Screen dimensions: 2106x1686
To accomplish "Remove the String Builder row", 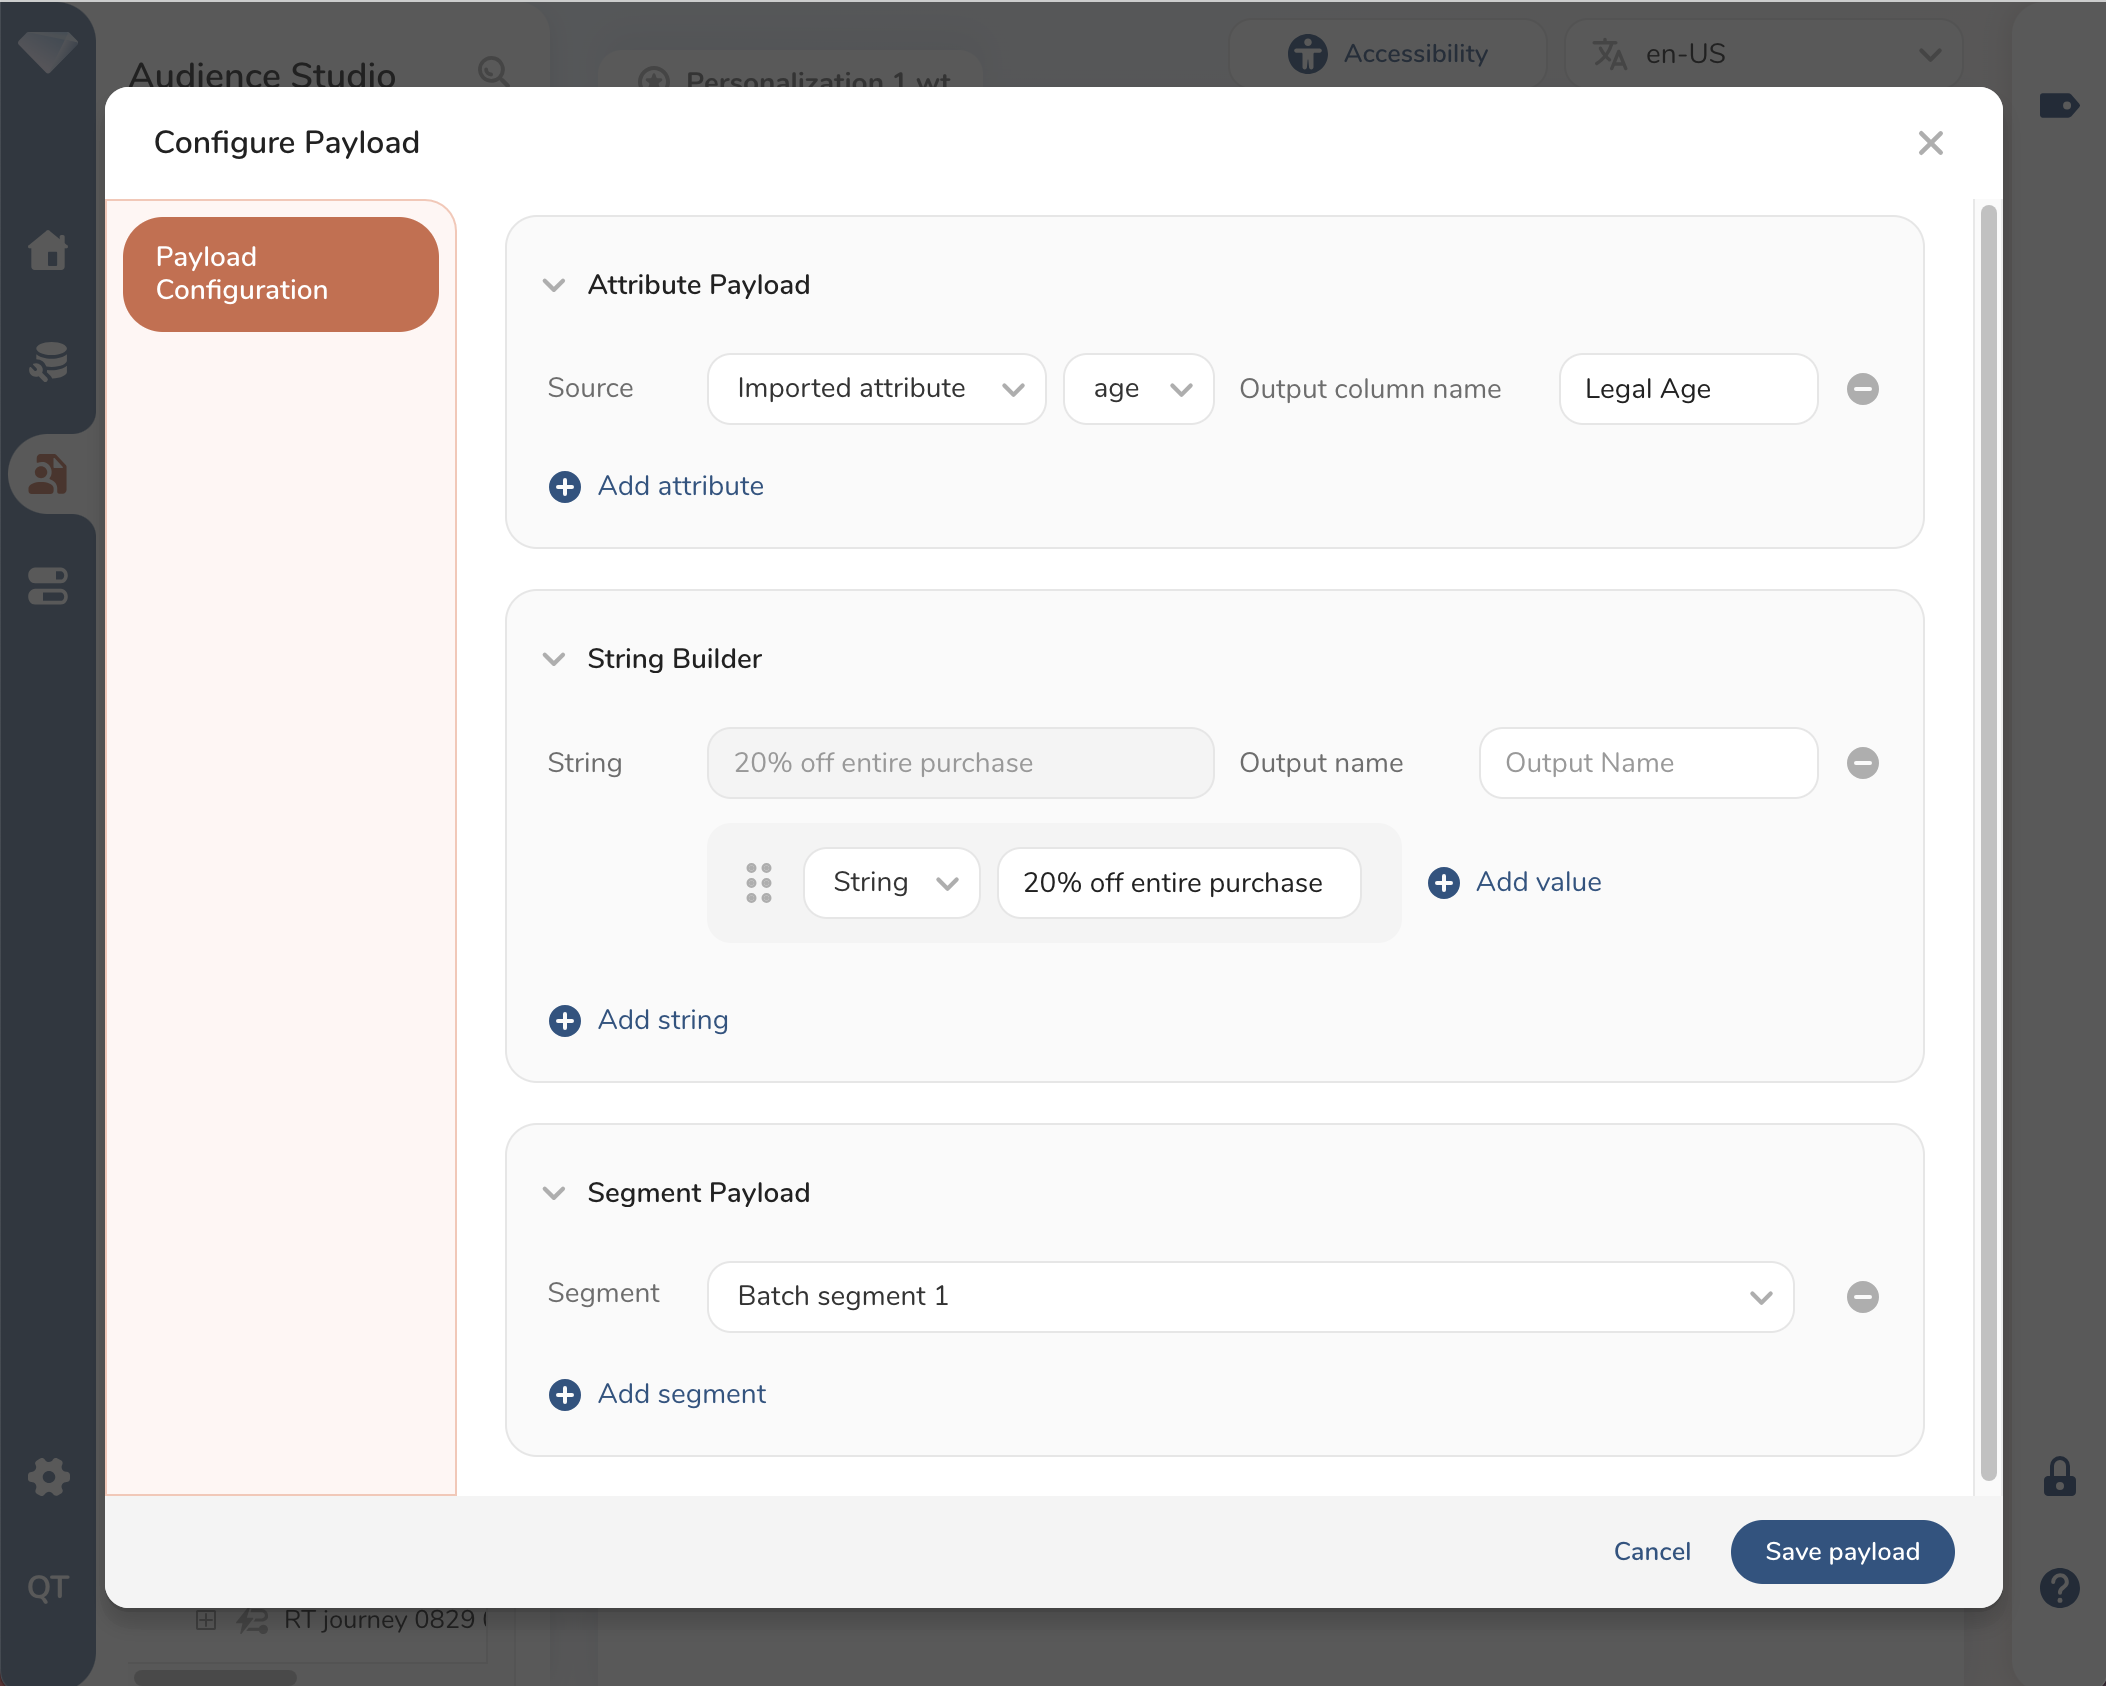I will click(x=1862, y=763).
